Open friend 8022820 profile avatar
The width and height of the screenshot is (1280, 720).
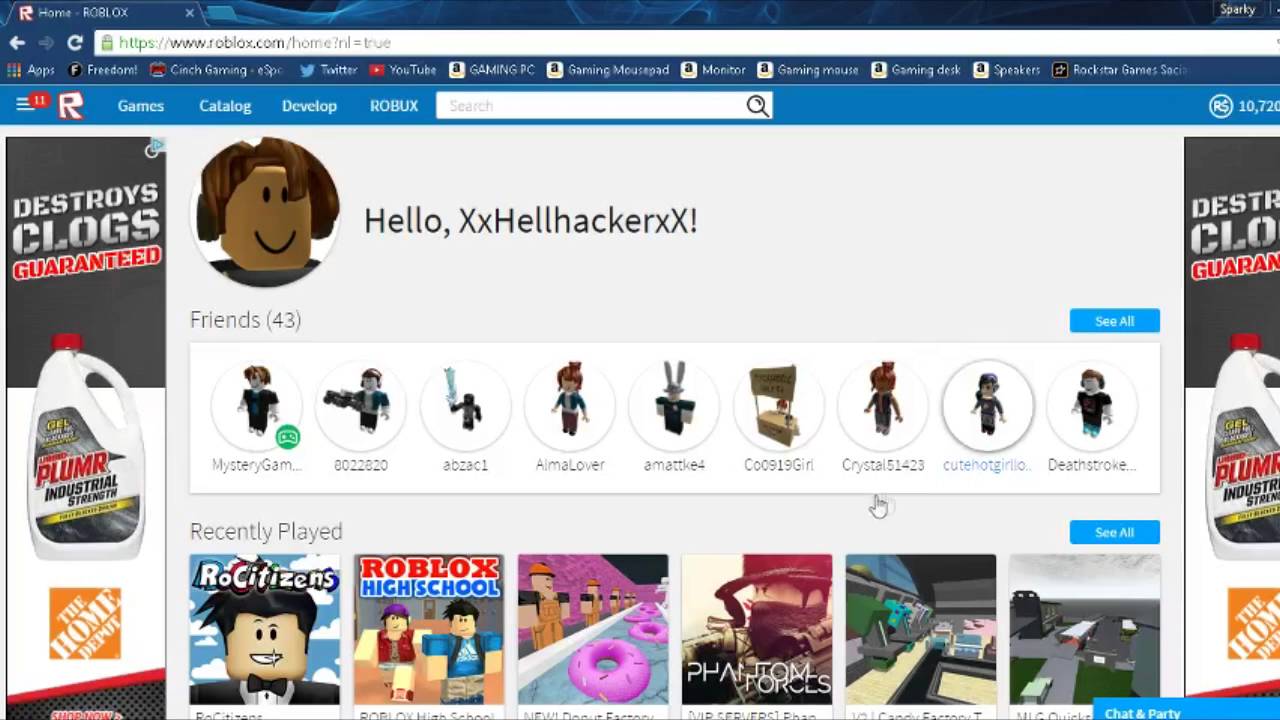point(361,404)
